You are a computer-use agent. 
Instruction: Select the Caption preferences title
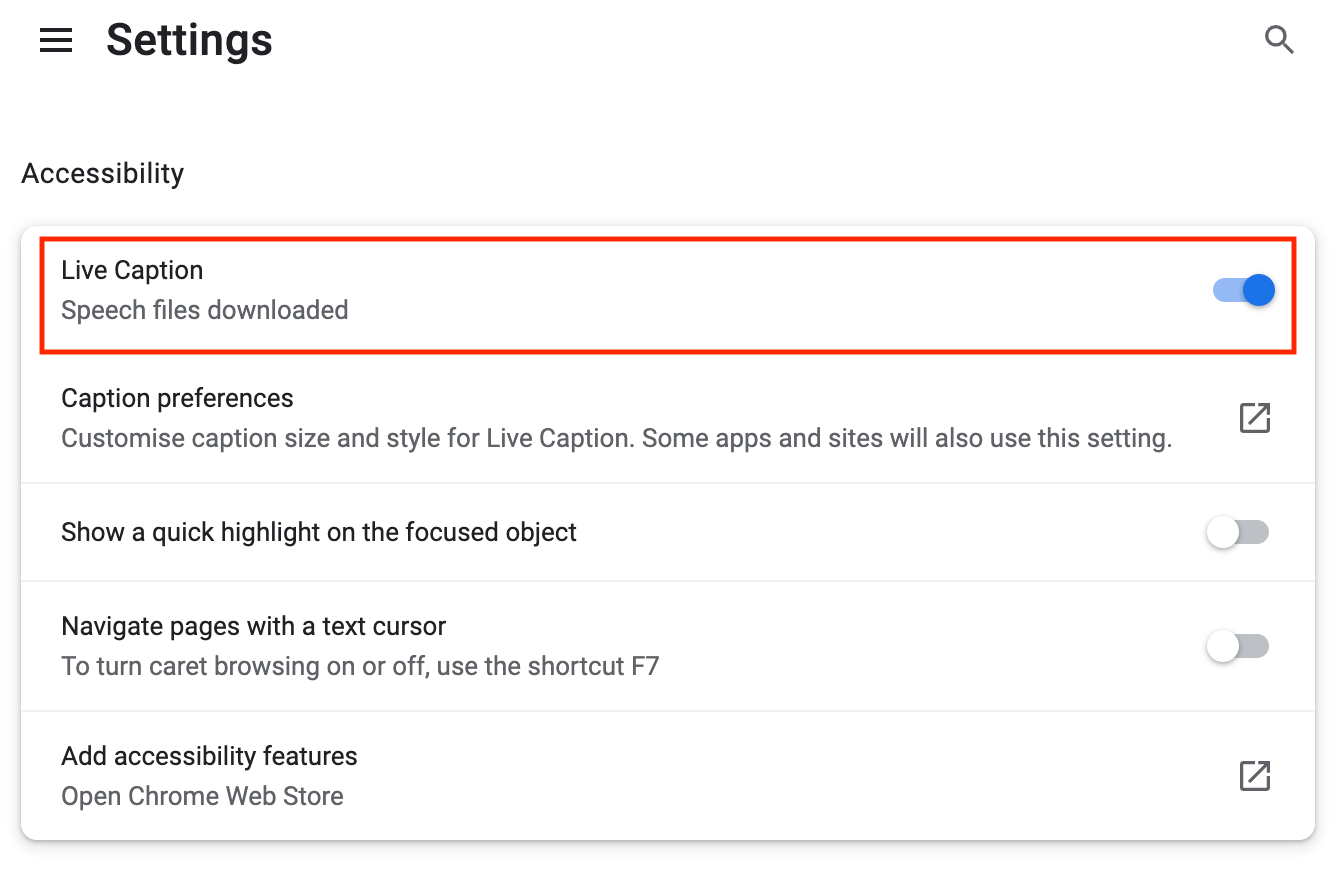(x=177, y=398)
